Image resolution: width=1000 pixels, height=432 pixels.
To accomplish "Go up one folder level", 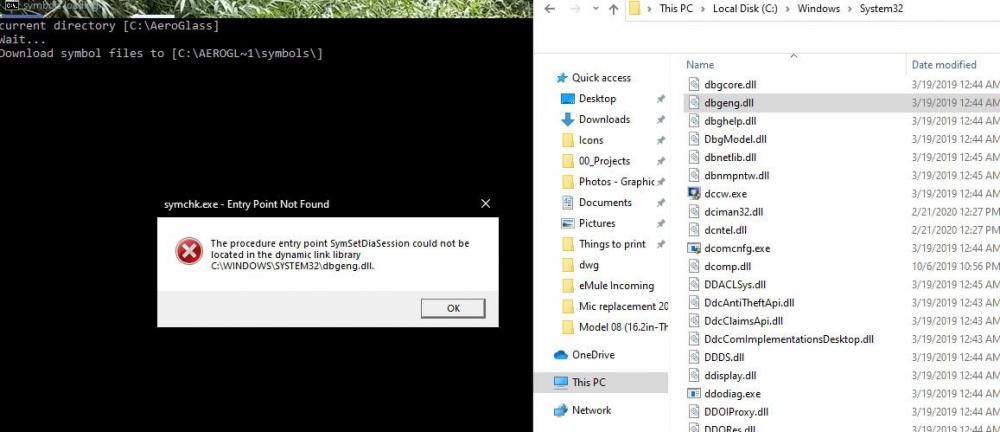I will click(x=613, y=9).
